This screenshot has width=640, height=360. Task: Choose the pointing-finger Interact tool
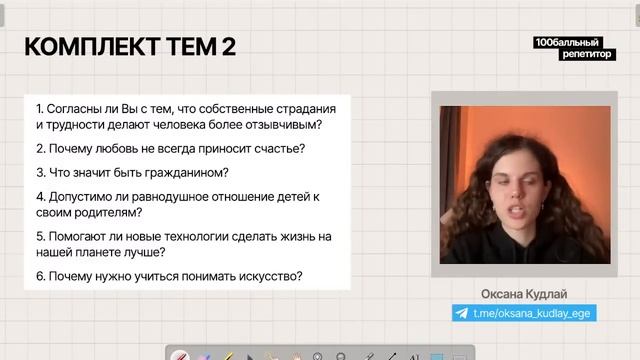pos(272,357)
